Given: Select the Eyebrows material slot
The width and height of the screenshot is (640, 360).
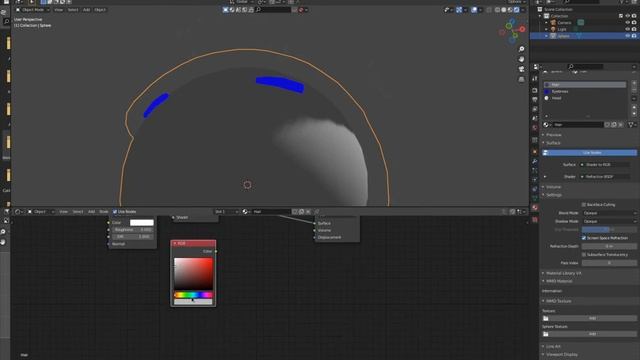Looking at the screenshot, I should (x=585, y=91).
